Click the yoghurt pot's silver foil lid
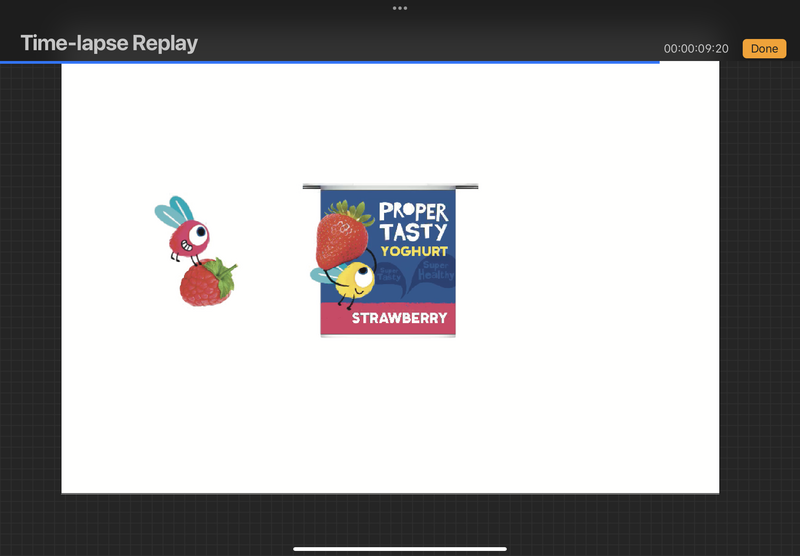The width and height of the screenshot is (800, 556). point(390,186)
